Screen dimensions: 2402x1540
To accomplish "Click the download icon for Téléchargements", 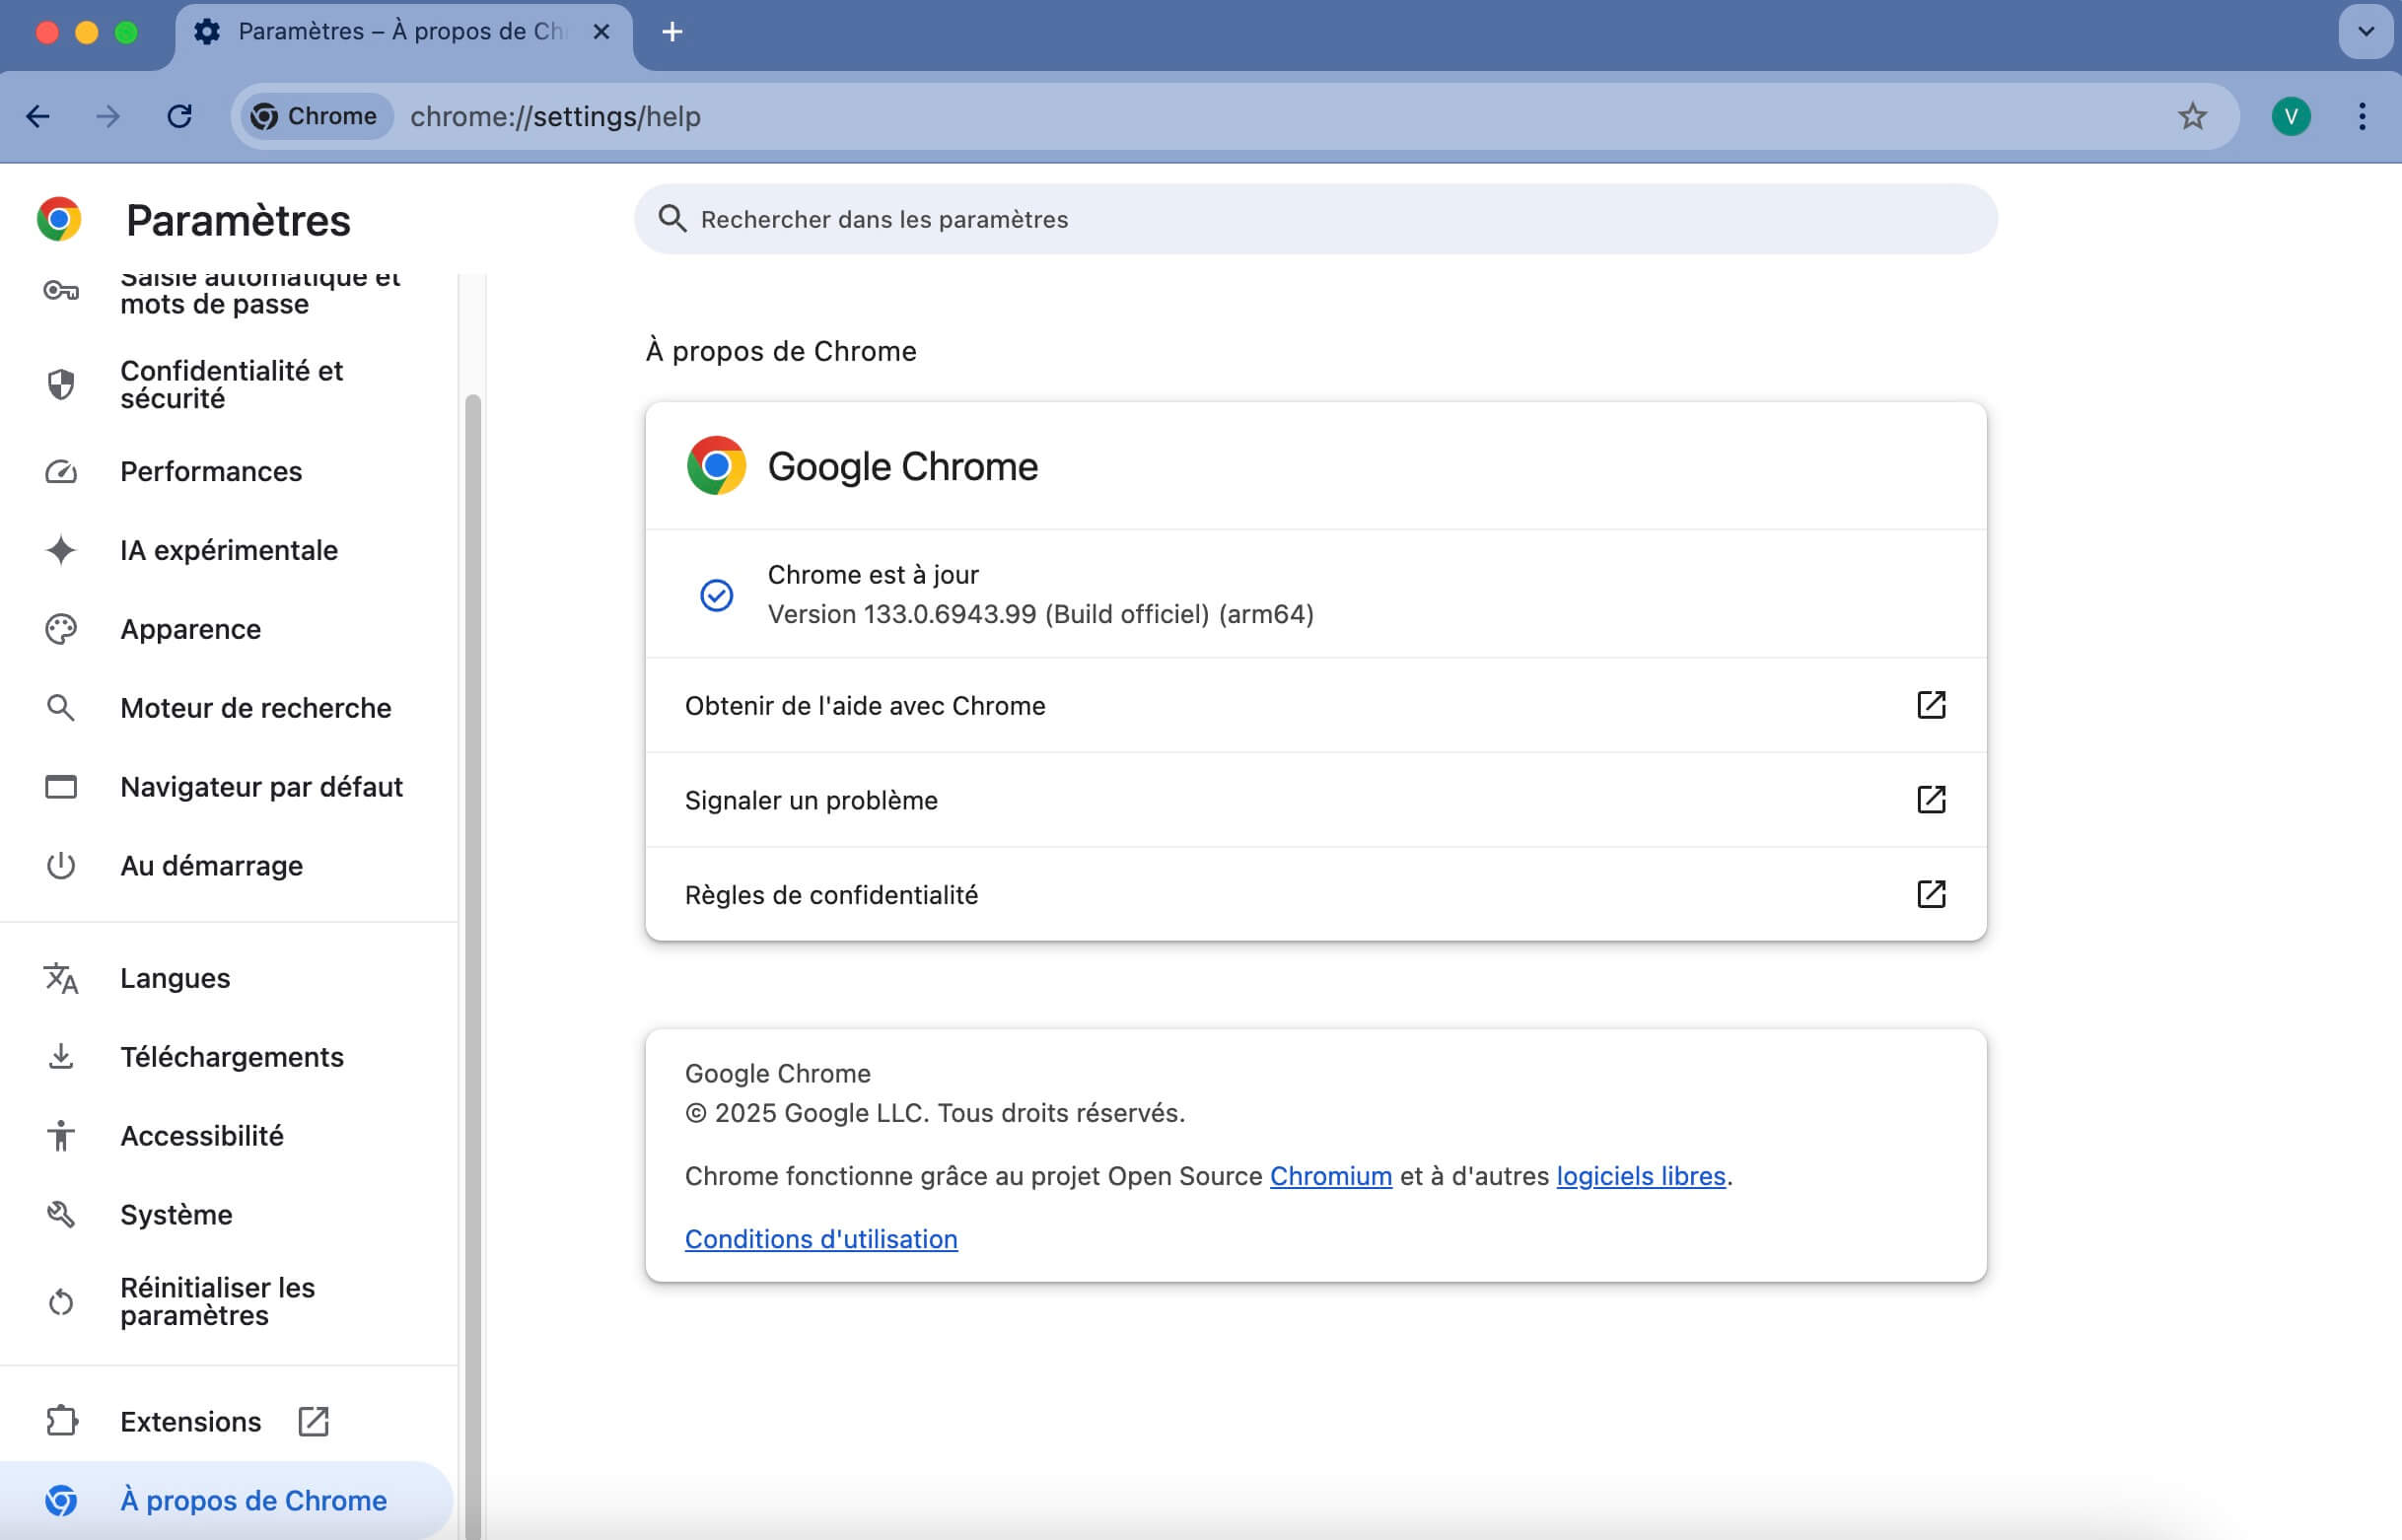I will (x=61, y=1057).
